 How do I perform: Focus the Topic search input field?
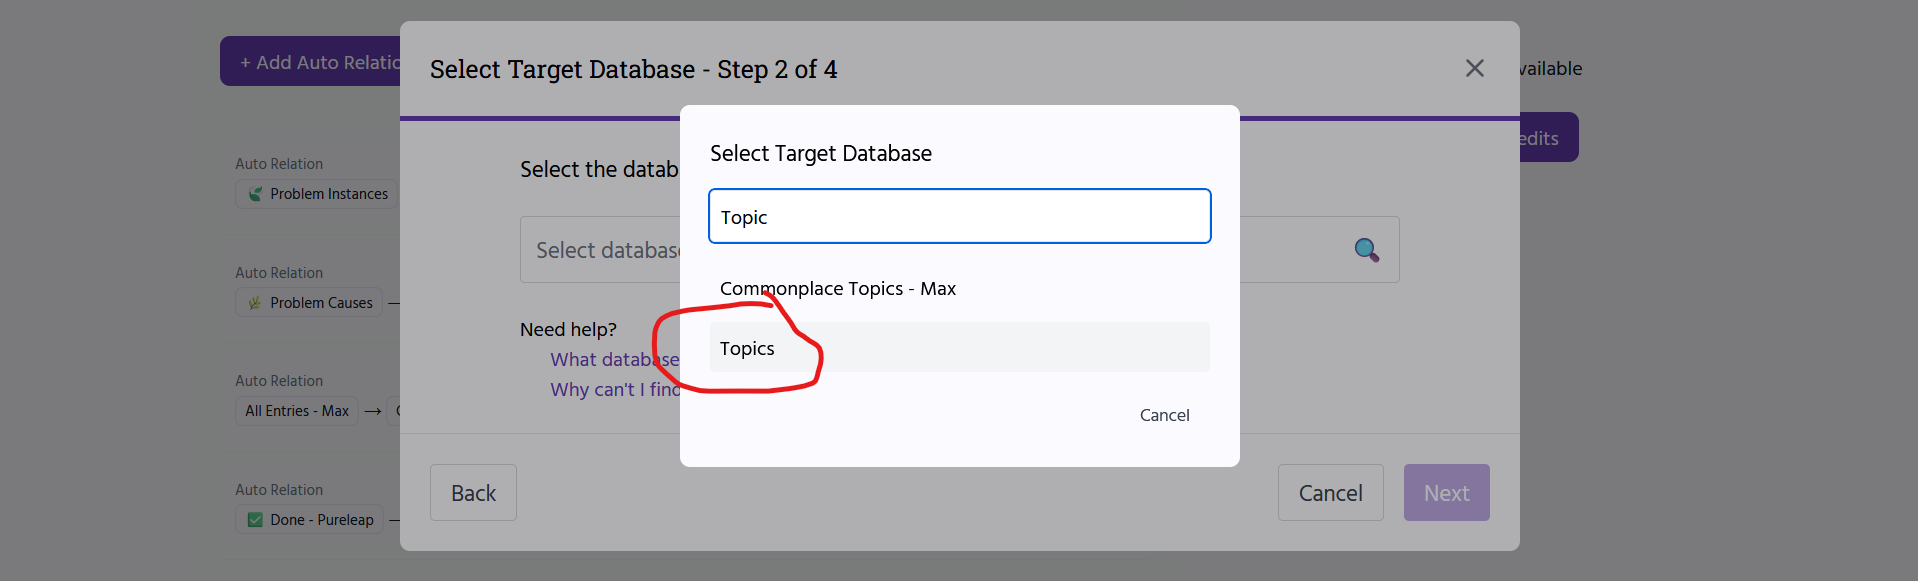point(959,216)
